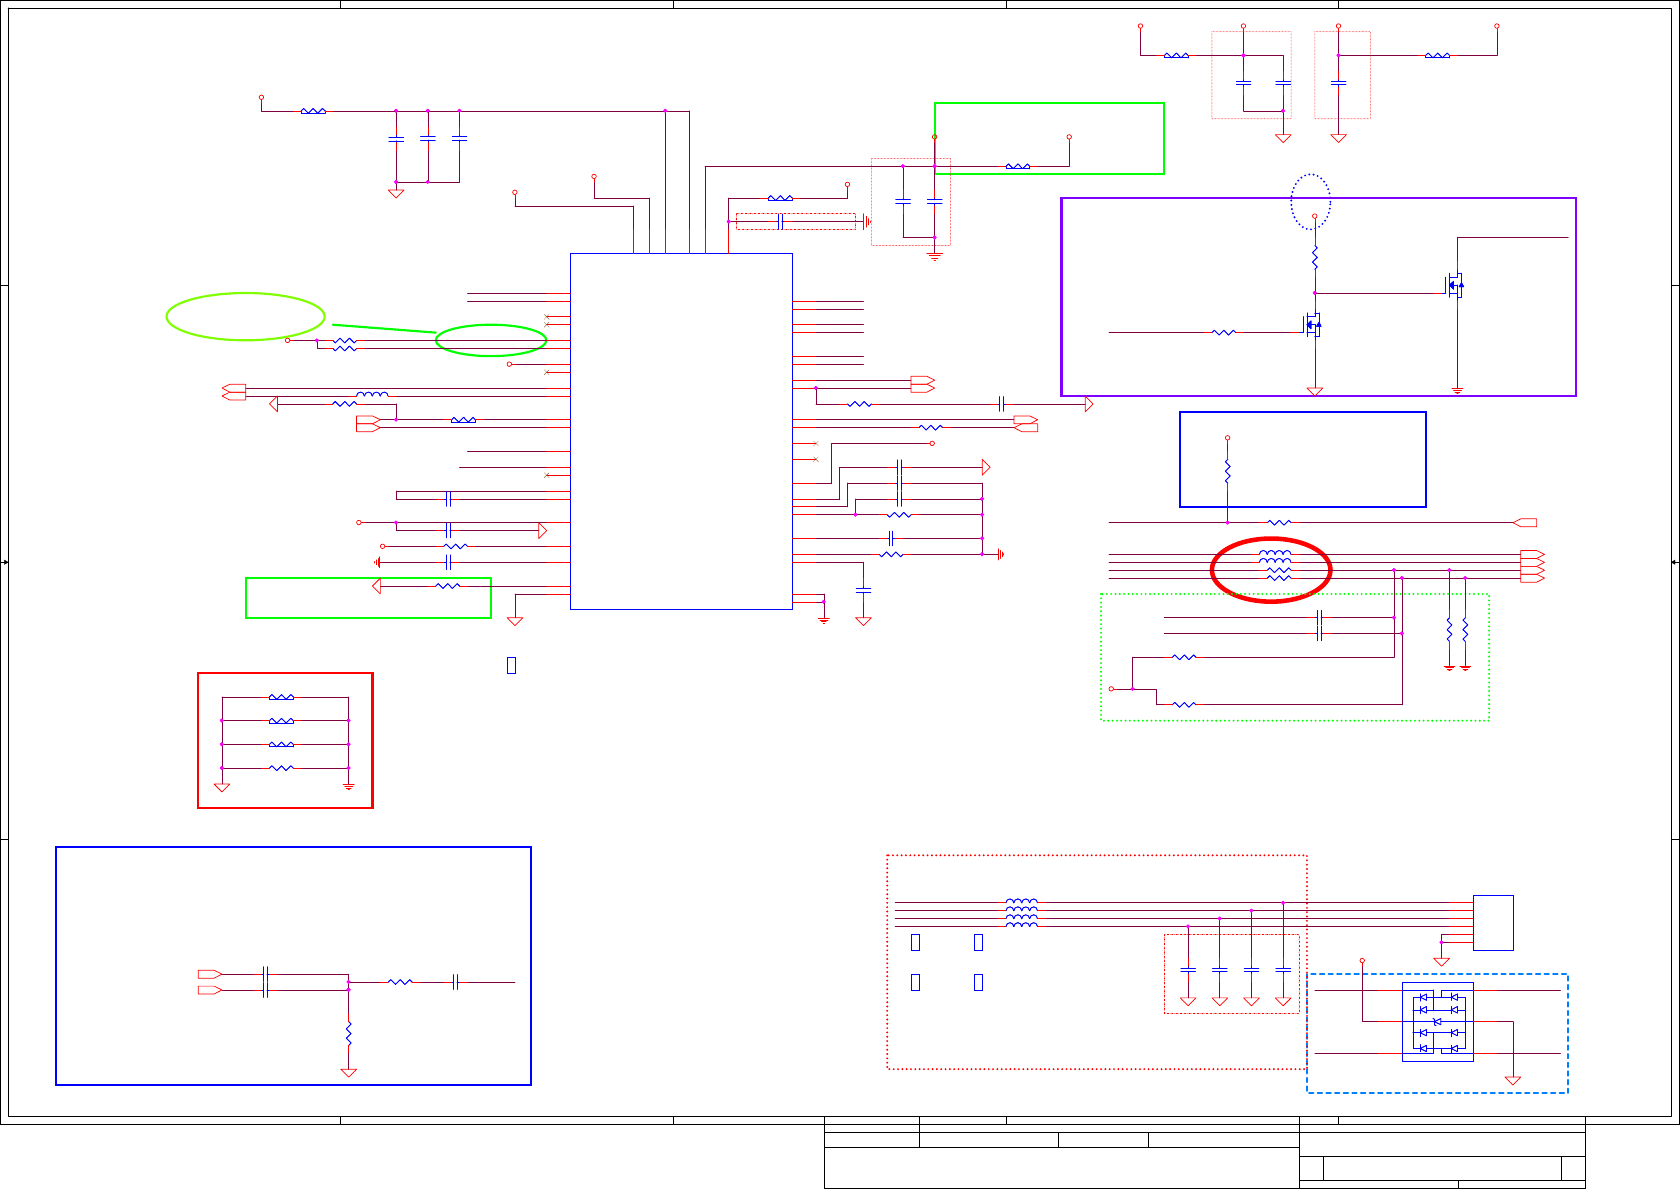The width and height of the screenshot is (1680, 1189).
Task: Select the dashed-outlined polarized capacitor above the IC
Action: [x=796, y=221]
